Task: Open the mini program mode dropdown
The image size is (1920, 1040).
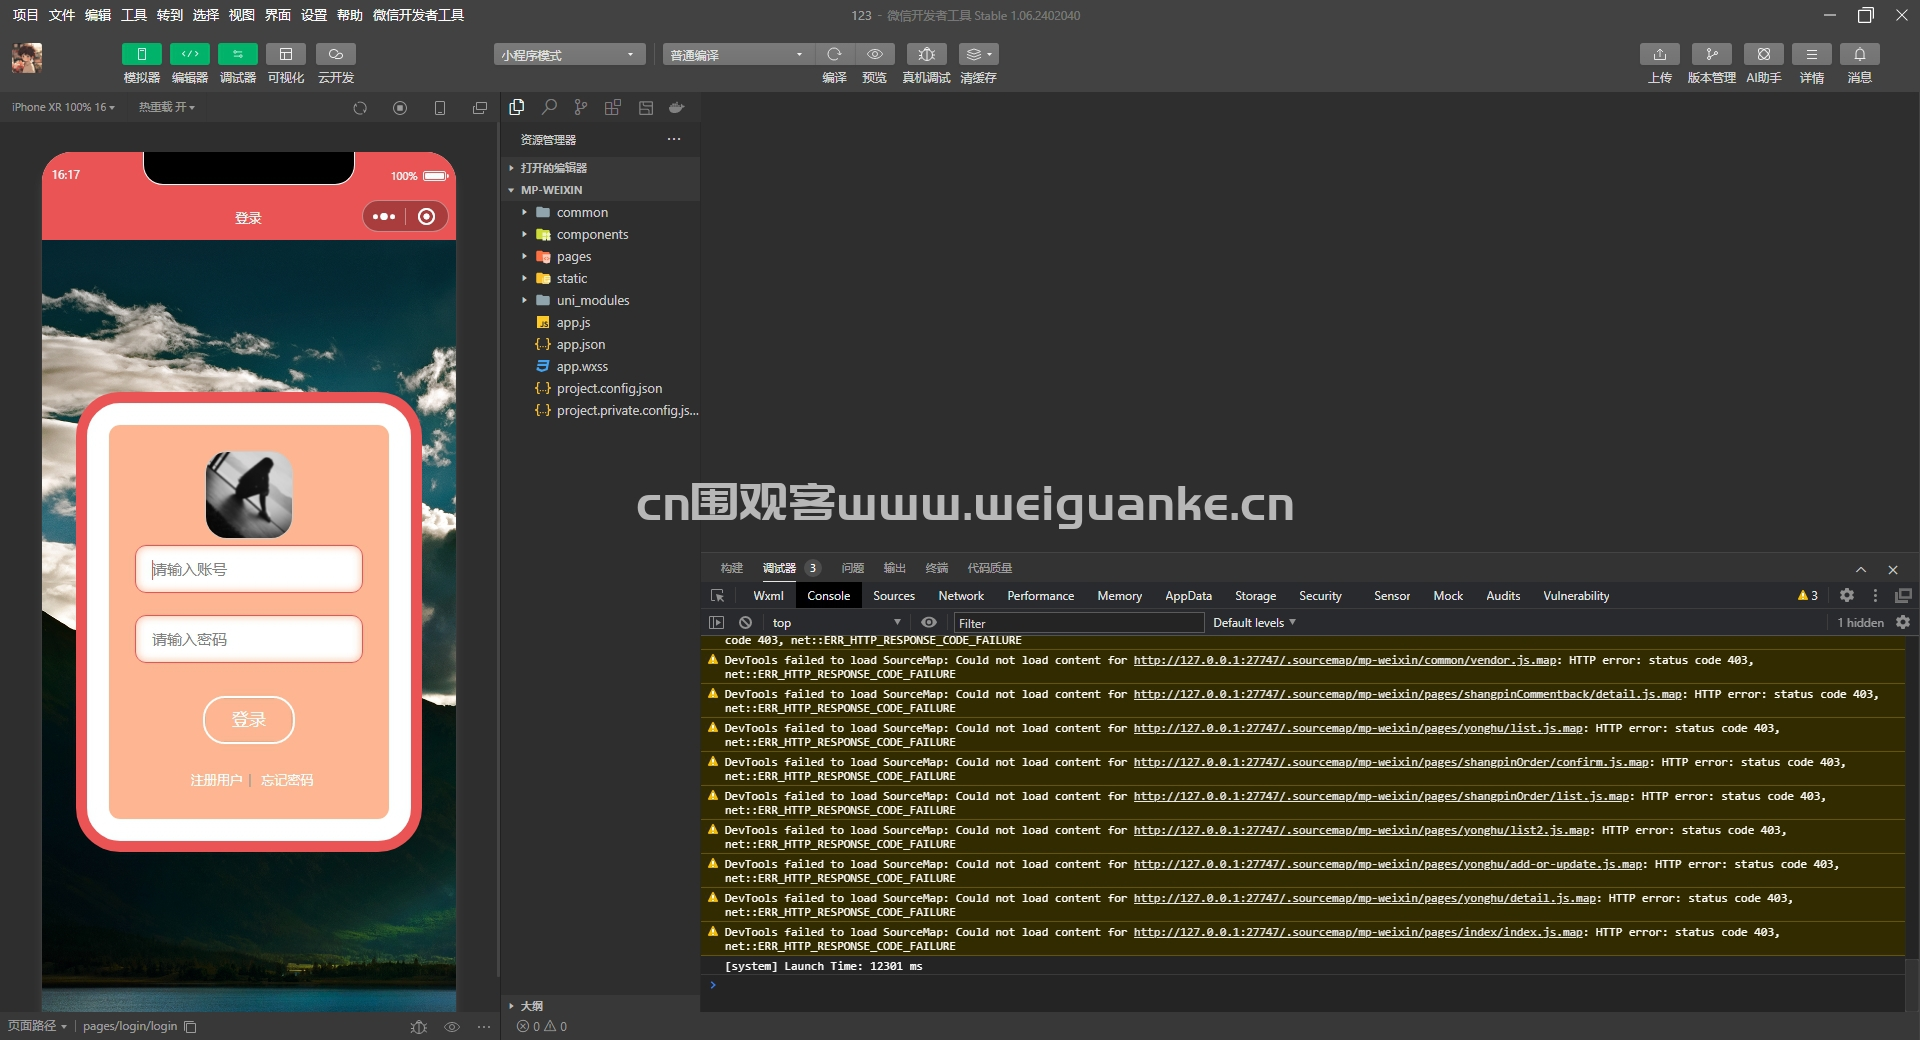Action: pyautogui.click(x=568, y=55)
